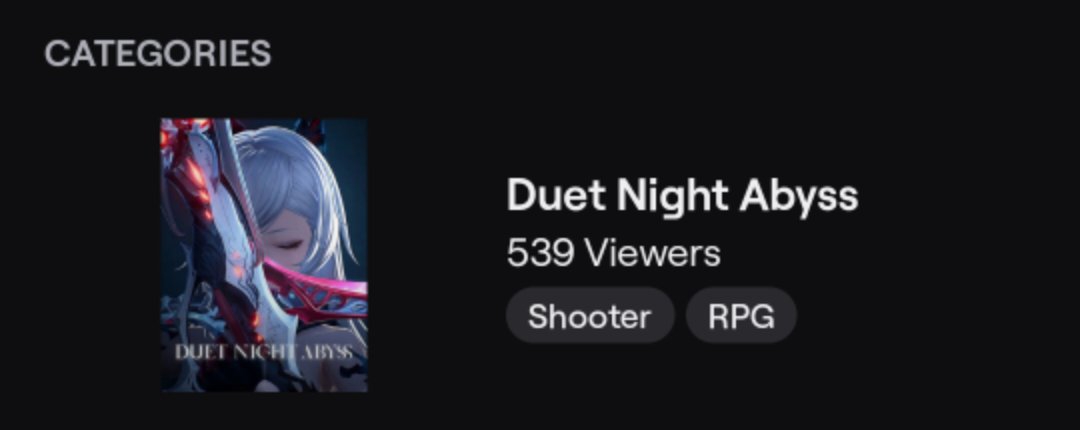Go to the Duet Night Abyss game name
This screenshot has height=430, width=1080.
click(x=682, y=196)
